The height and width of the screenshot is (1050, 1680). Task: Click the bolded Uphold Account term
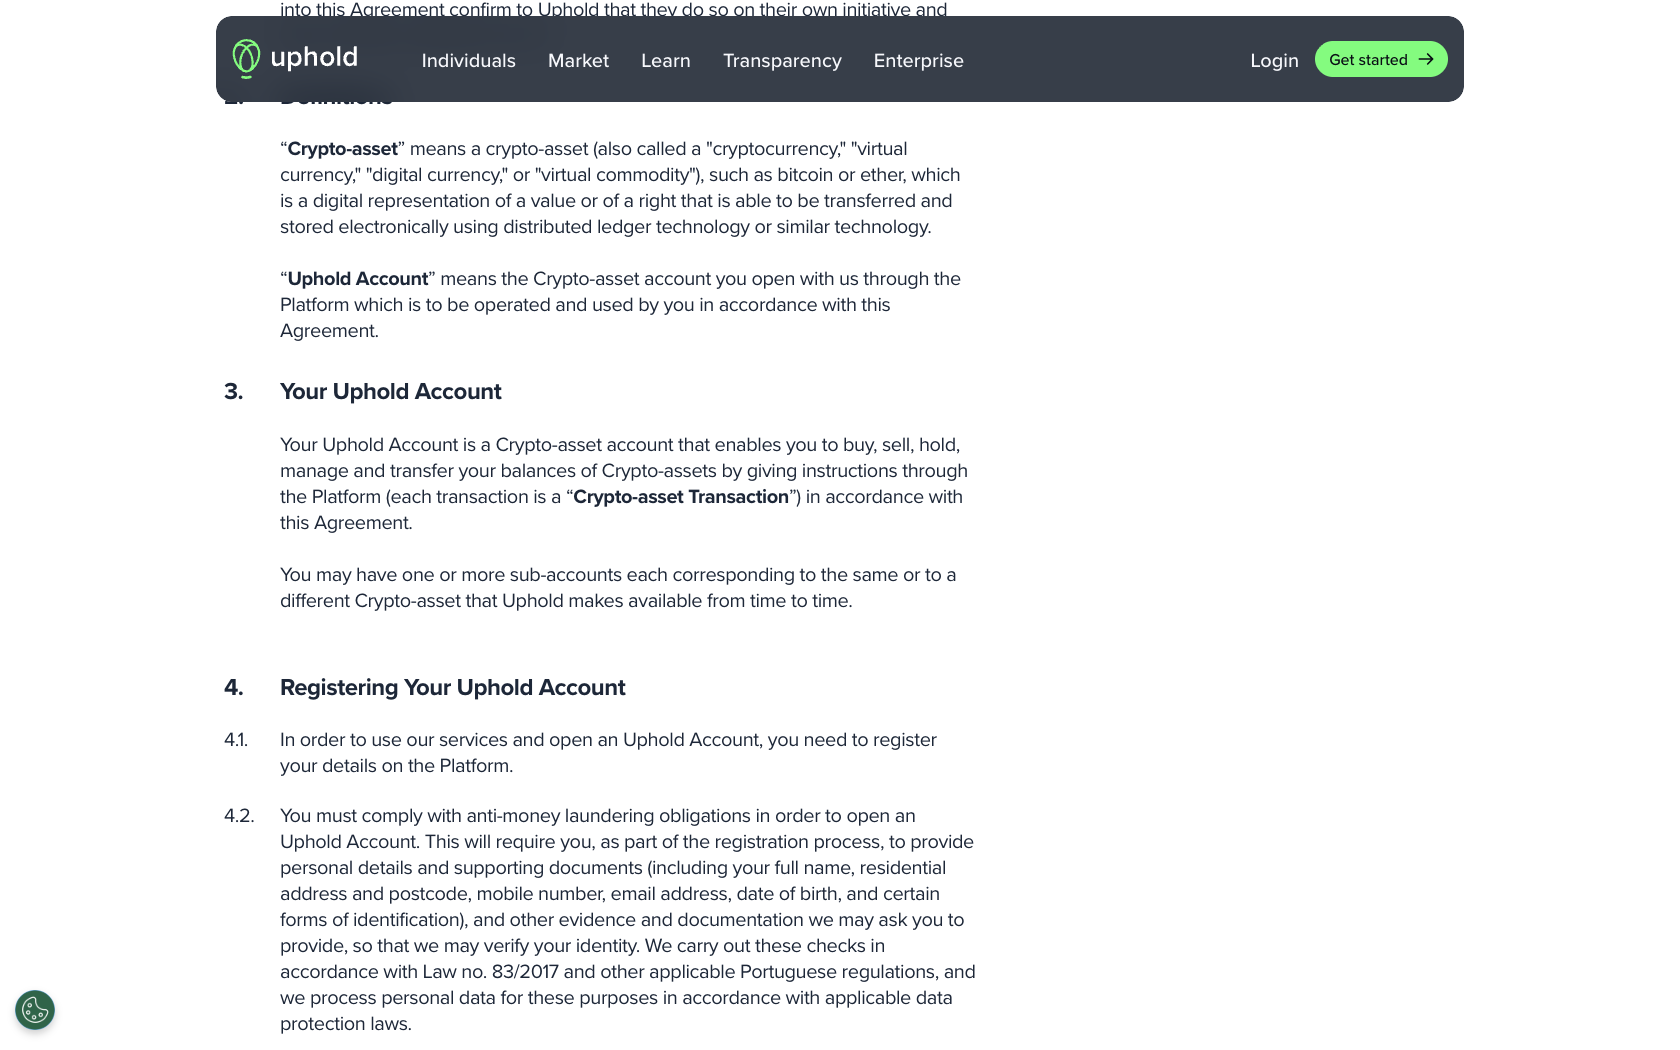click(x=356, y=279)
